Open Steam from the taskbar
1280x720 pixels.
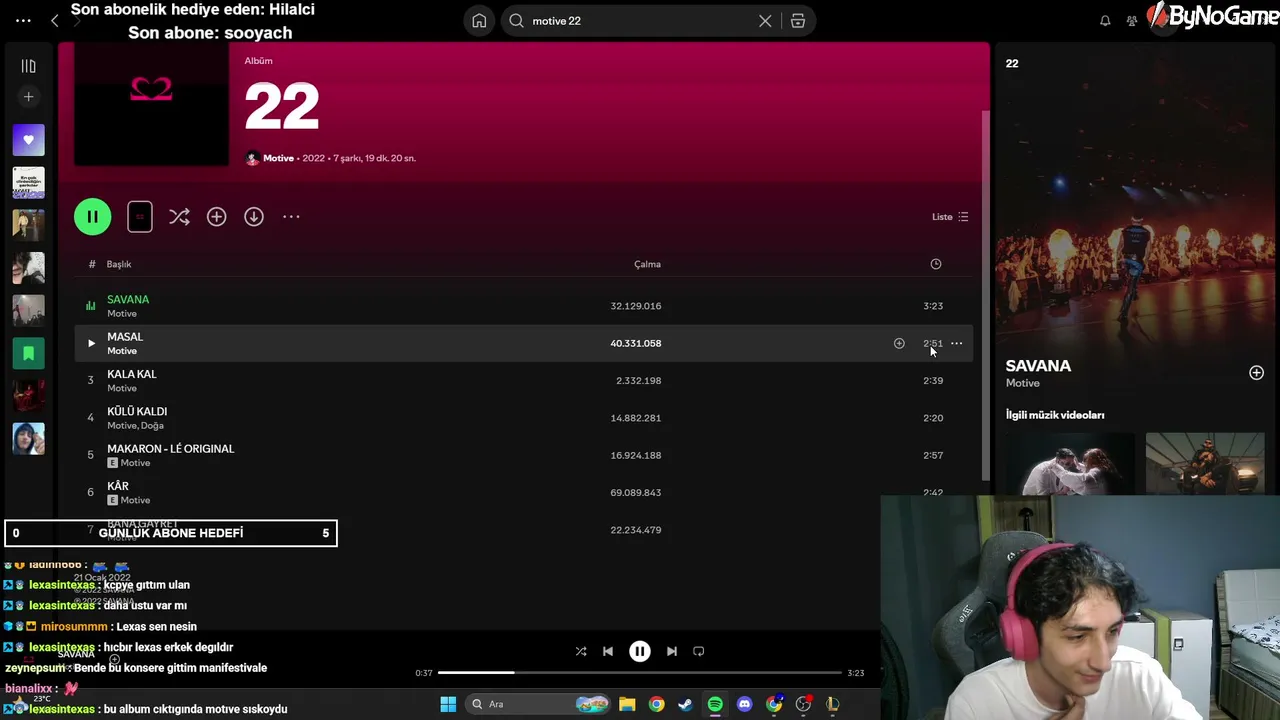pyautogui.click(x=685, y=704)
